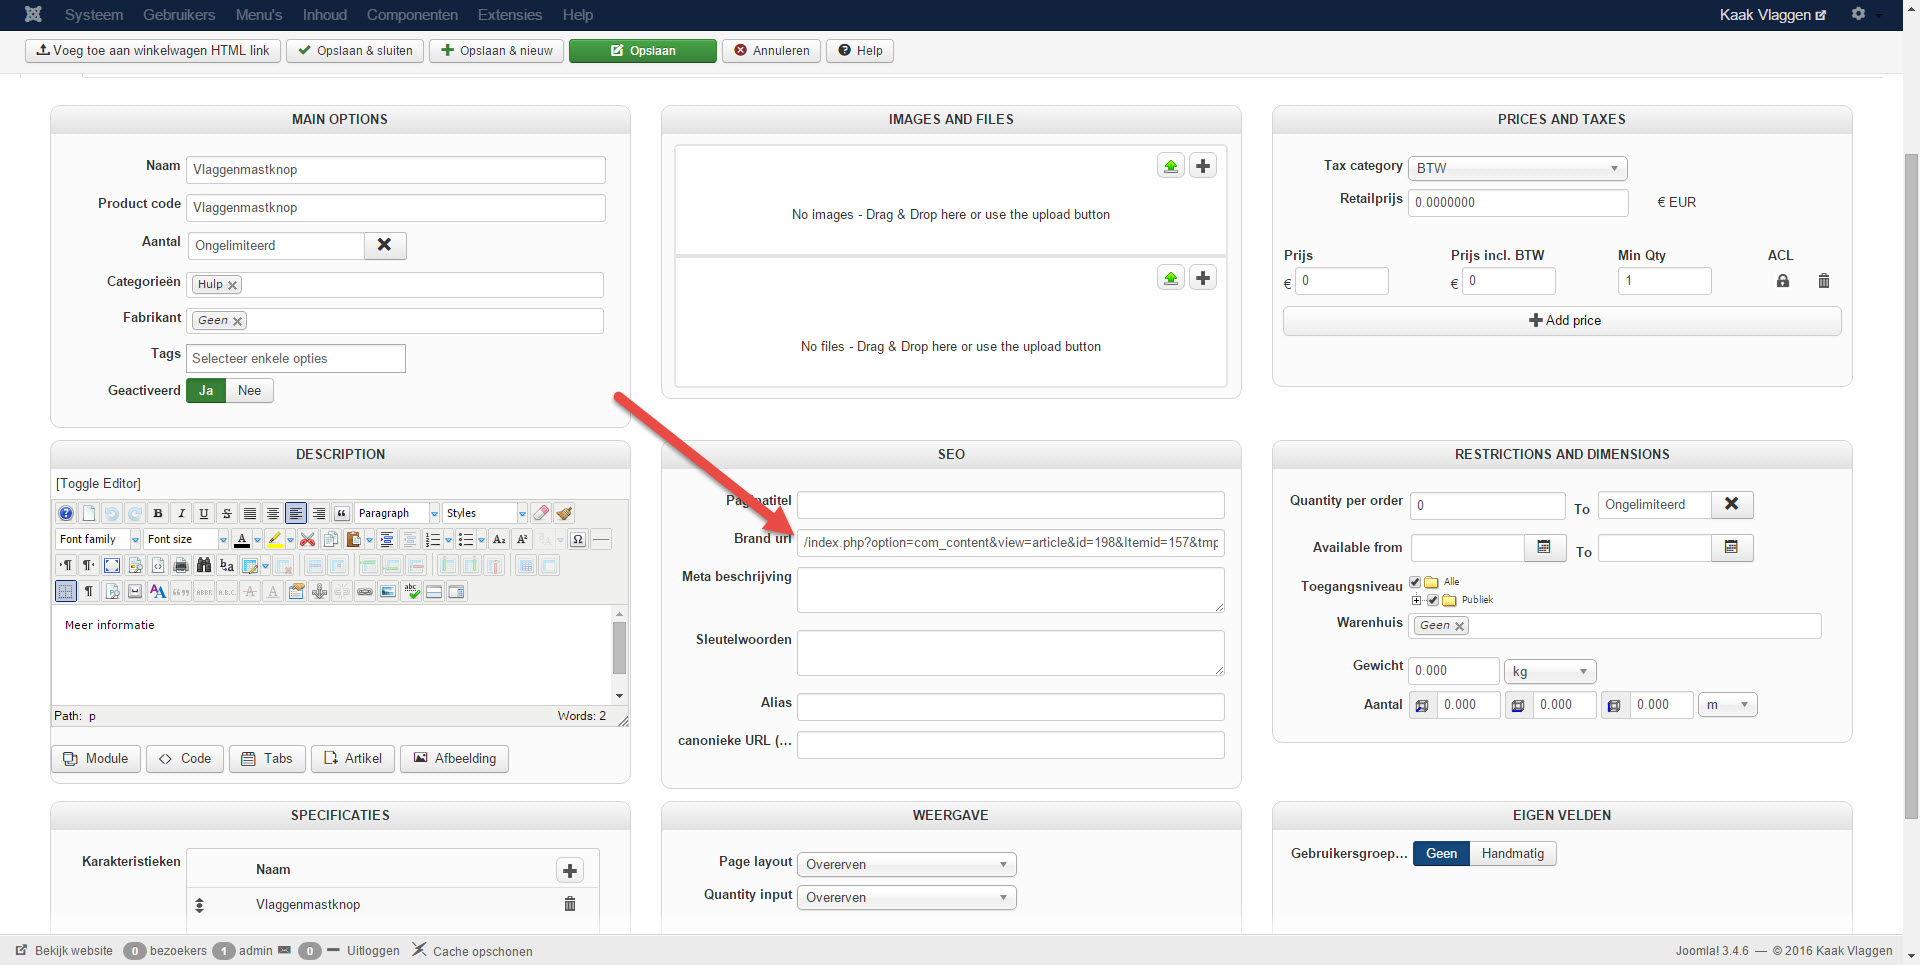The height and width of the screenshot is (965, 1920).
Task: Click the binoculars find icon
Action: coord(204,565)
